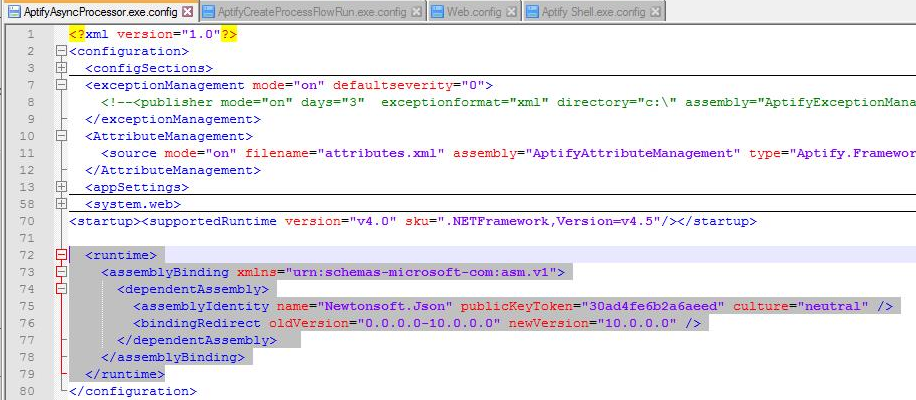
Task: Open the Aptify Shell.exe.config tab
Action: [594, 11]
